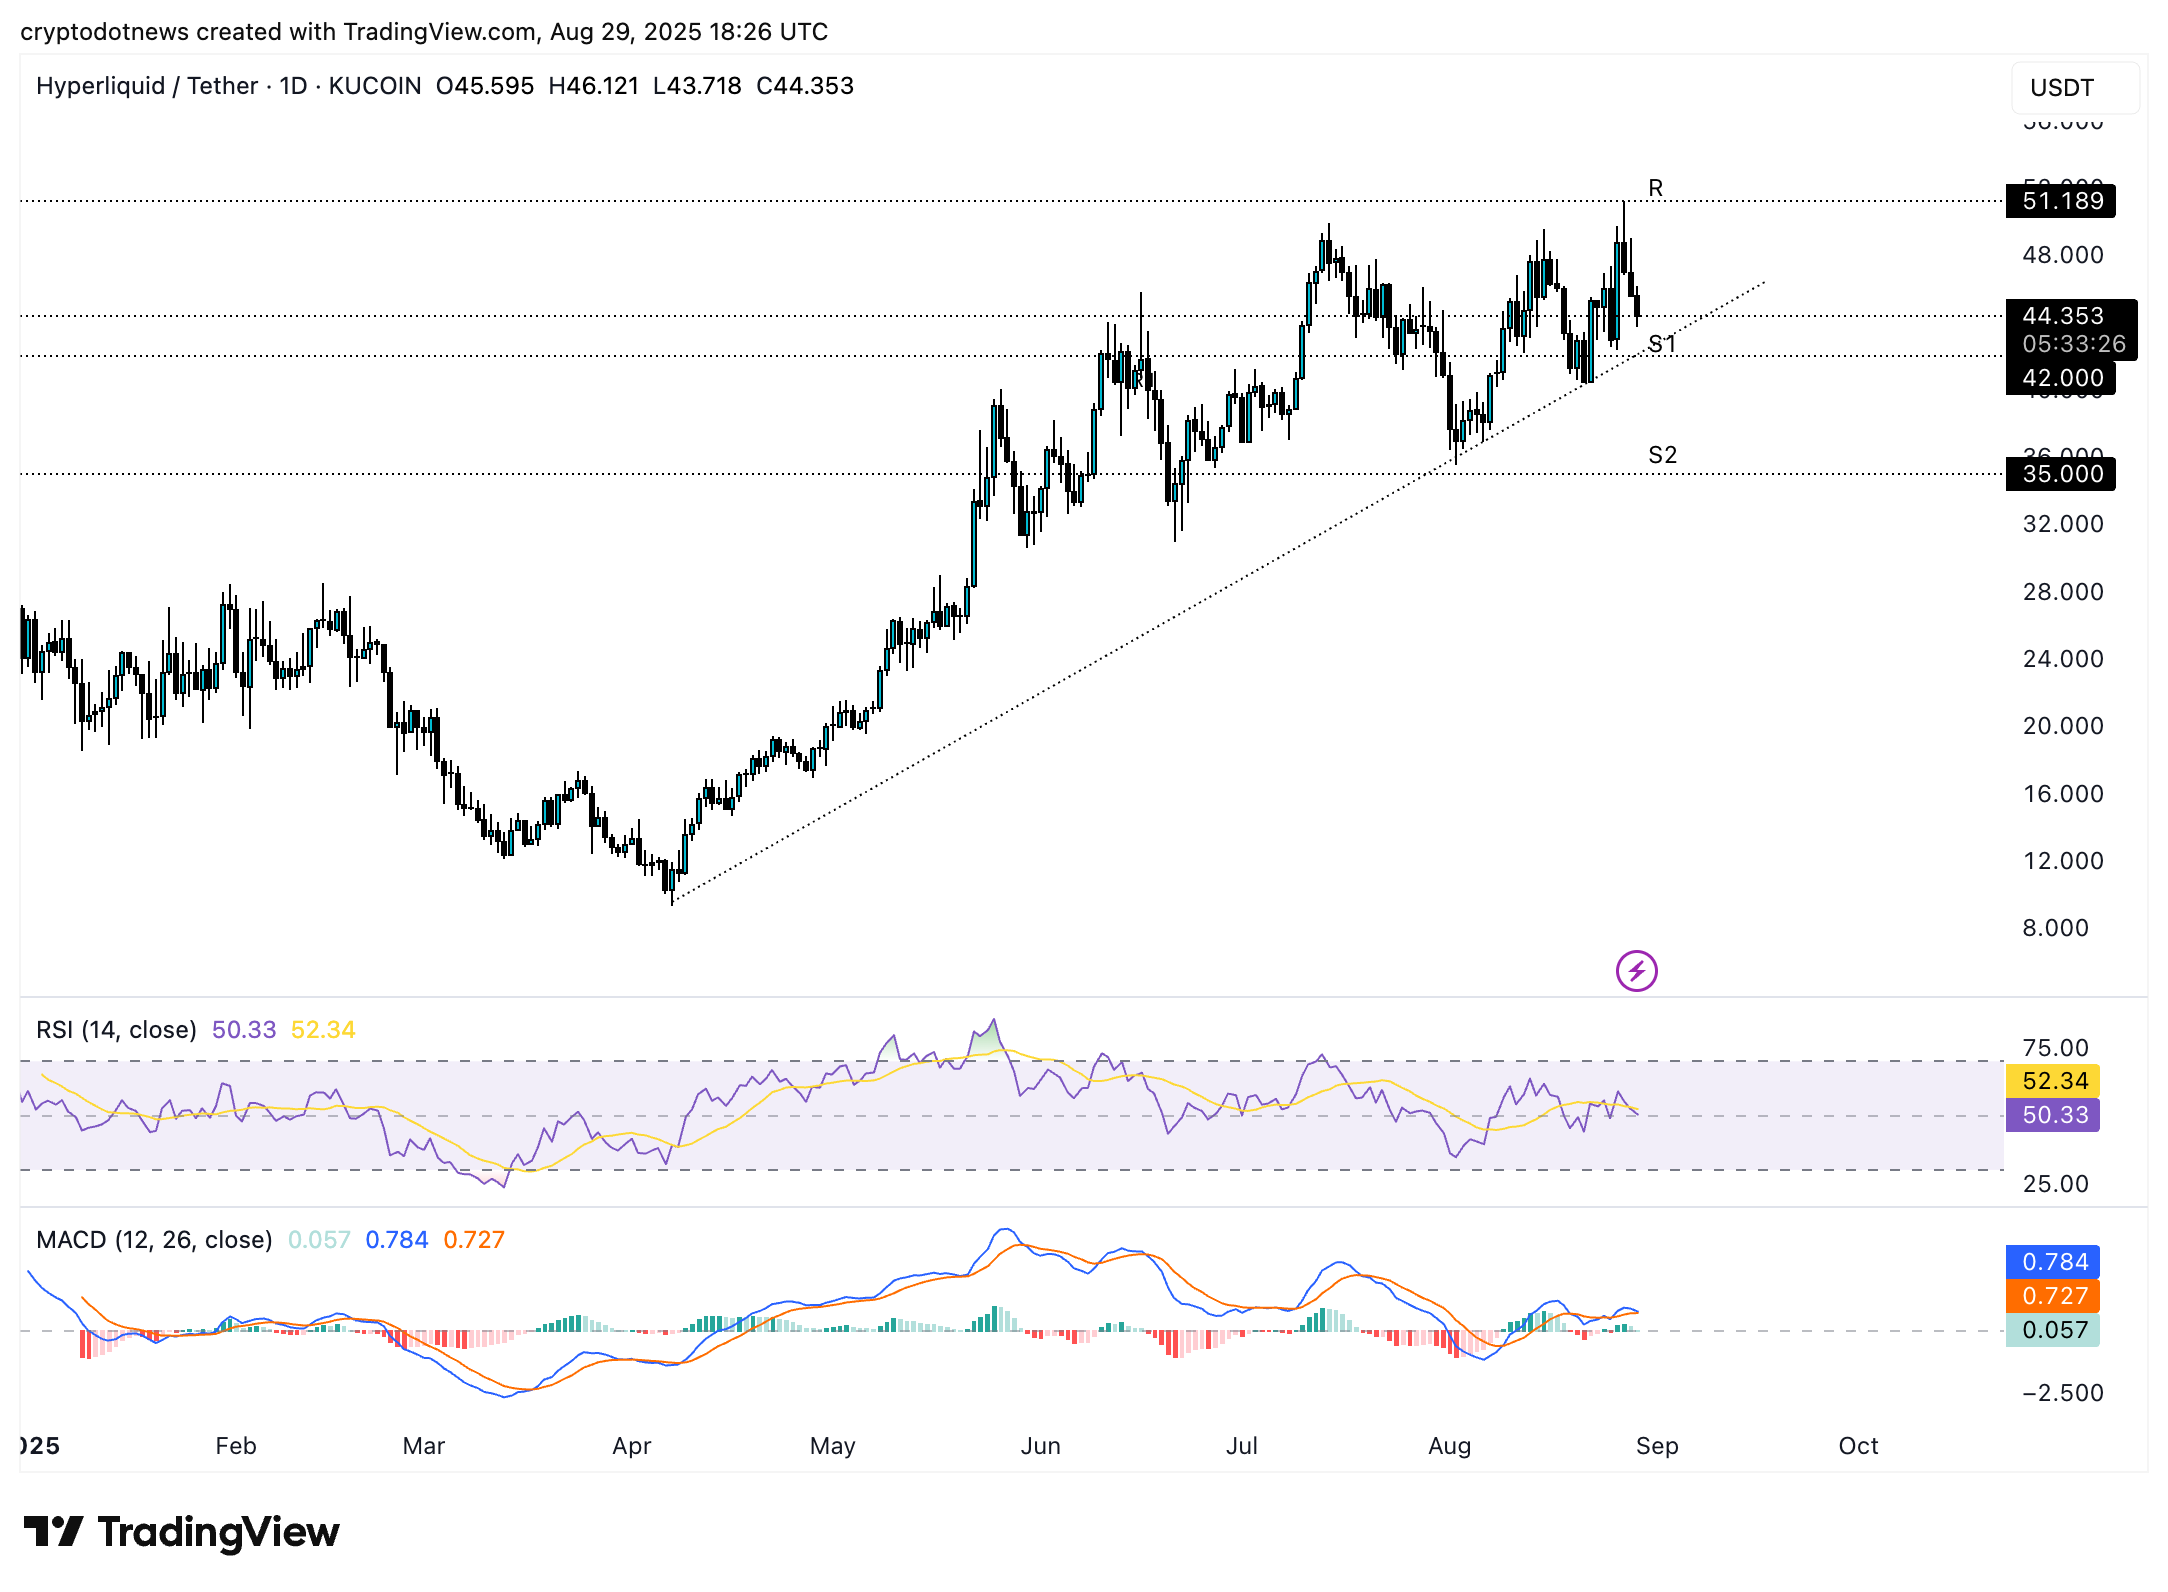This screenshot has height=1592, width=2168.
Task: Click the Hyperliquid / Tether symbol title
Action: coord(147,86)
